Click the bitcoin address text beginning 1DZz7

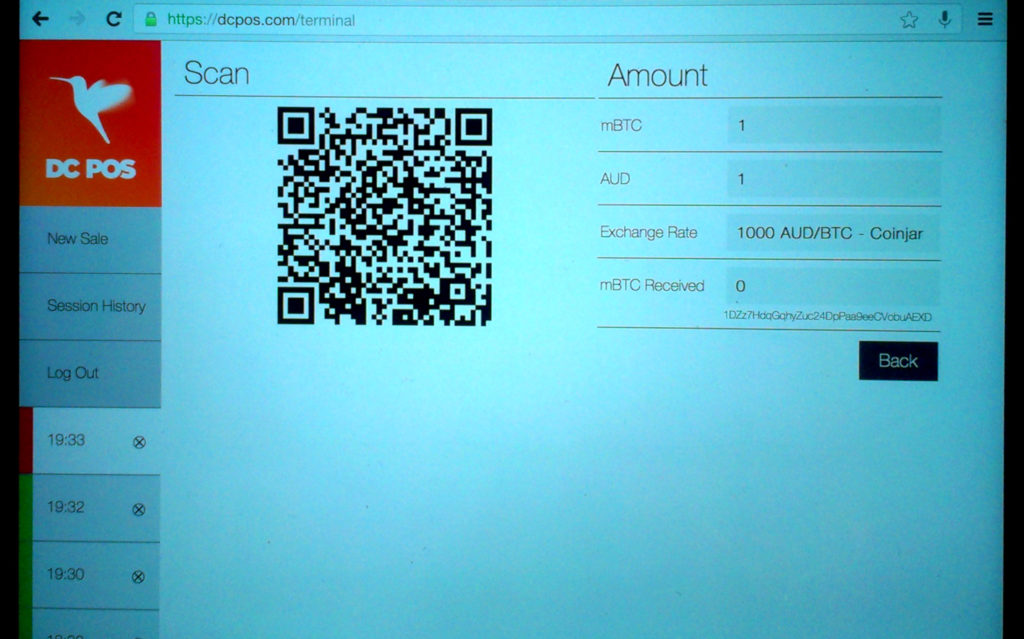click(x=827, y=317)
